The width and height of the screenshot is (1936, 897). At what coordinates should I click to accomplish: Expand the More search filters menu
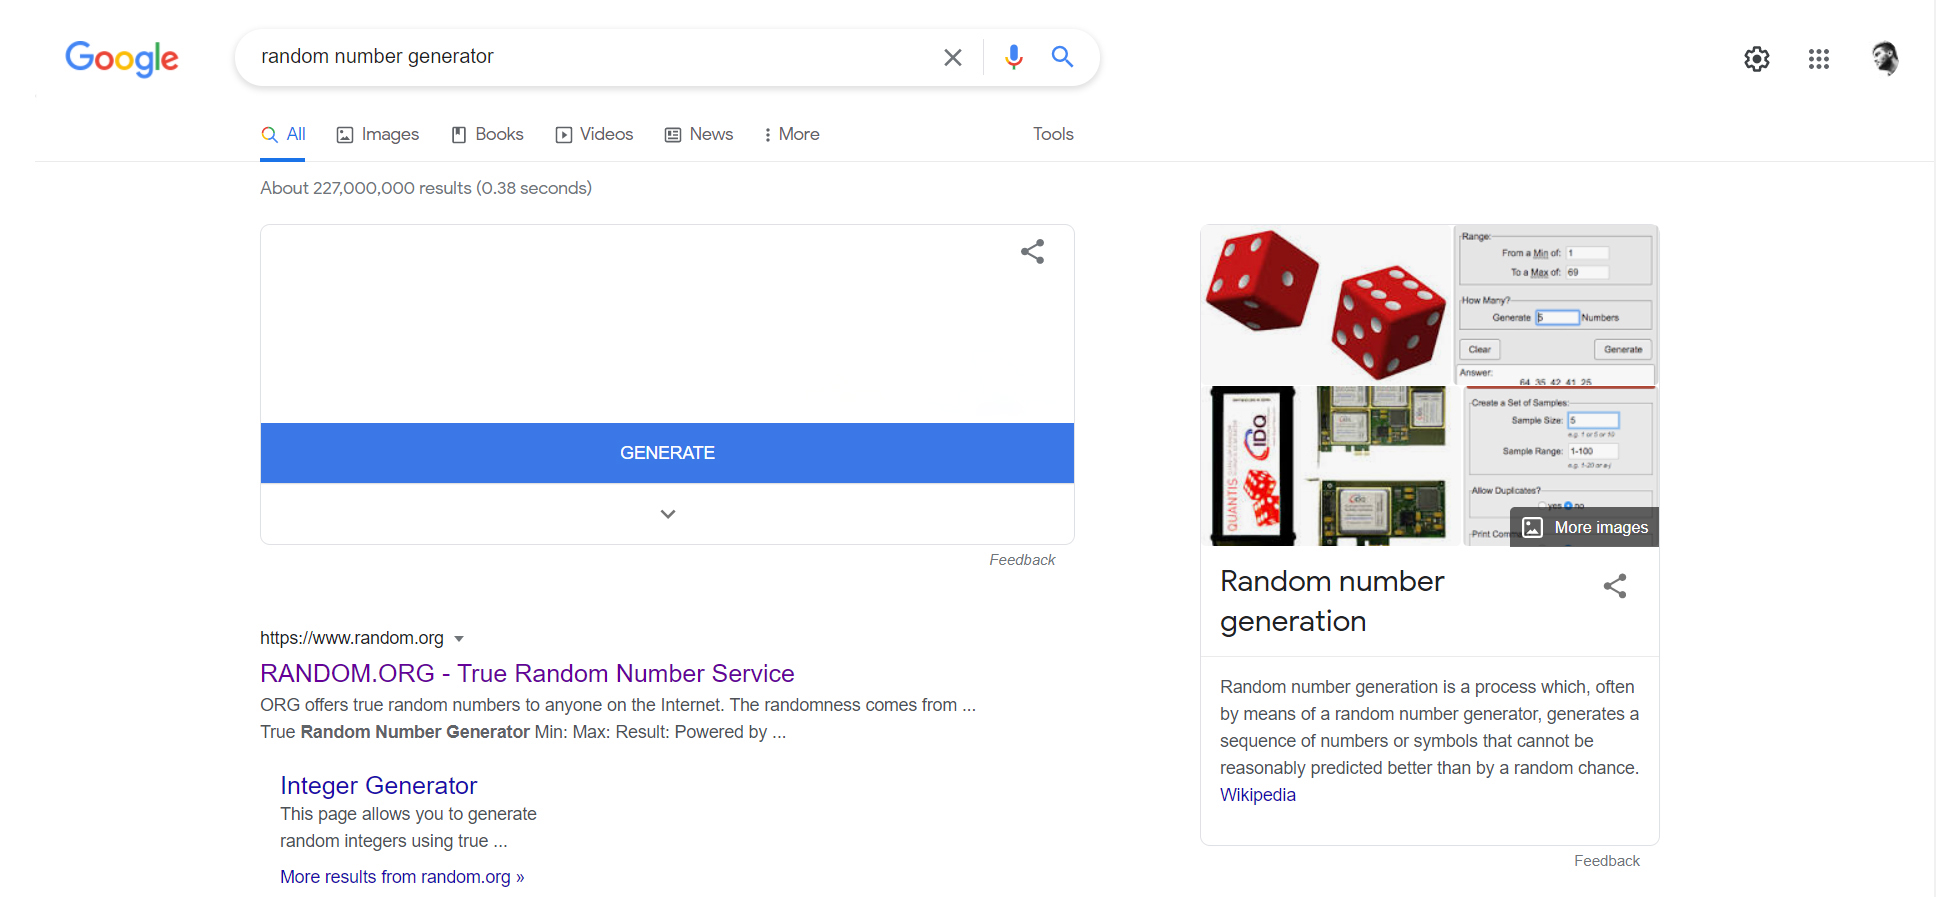(x=791, y=134)
